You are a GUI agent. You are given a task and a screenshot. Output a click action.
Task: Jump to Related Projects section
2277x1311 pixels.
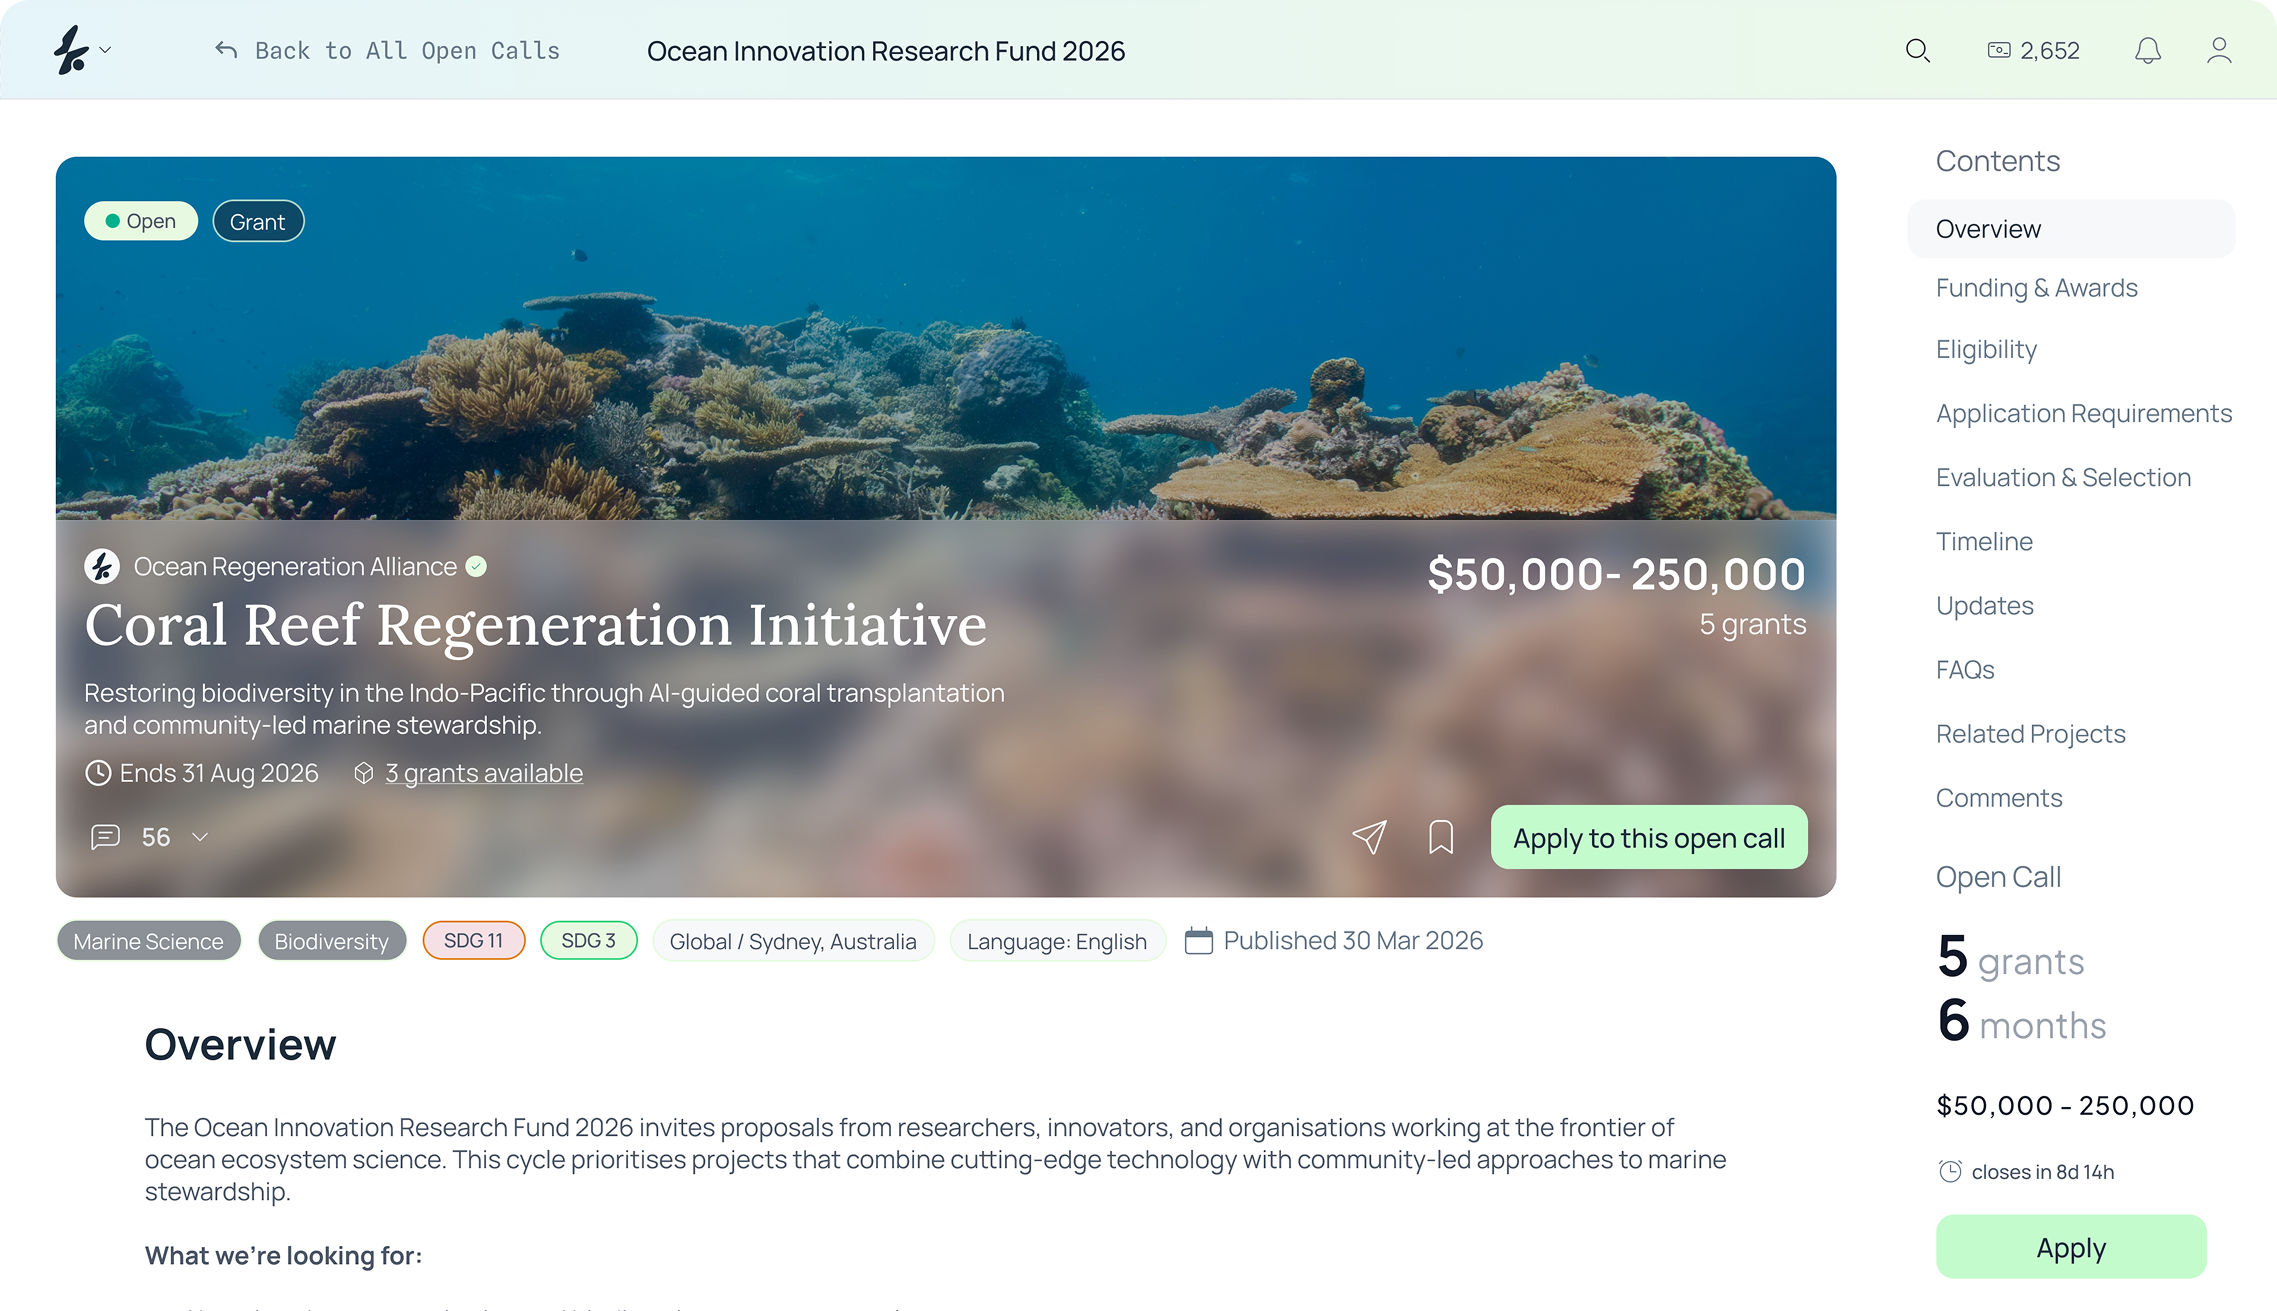coord(2030,733)
